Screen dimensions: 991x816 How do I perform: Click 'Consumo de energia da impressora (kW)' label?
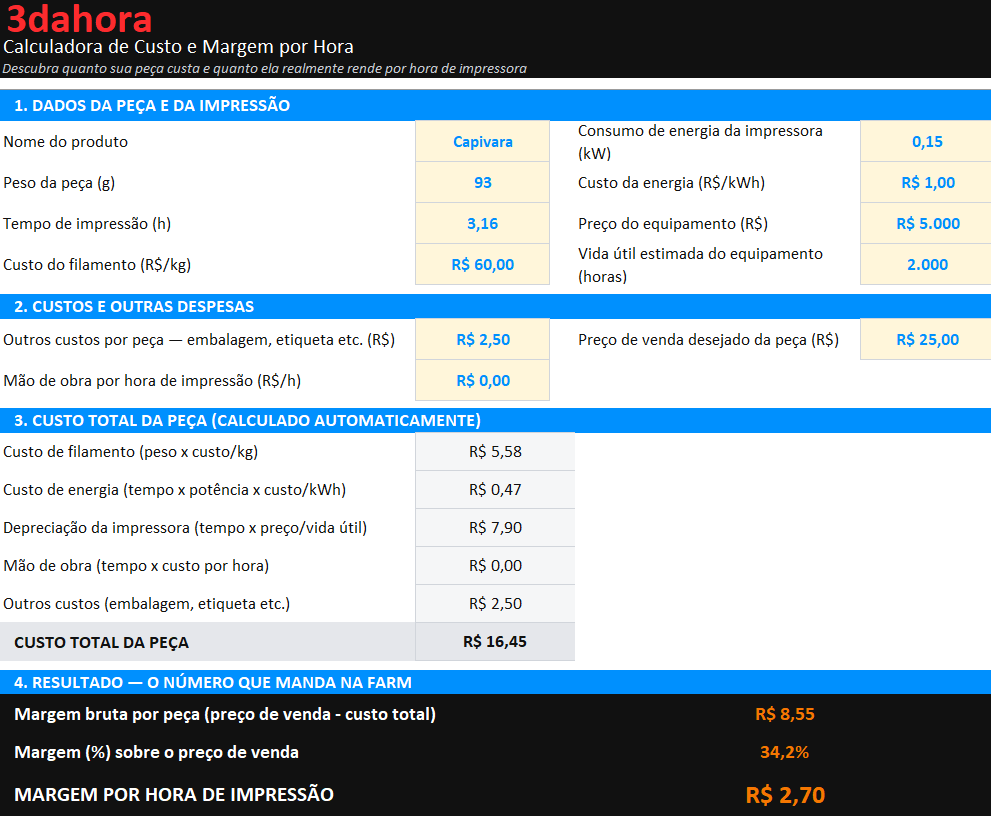tap(700, 142)
